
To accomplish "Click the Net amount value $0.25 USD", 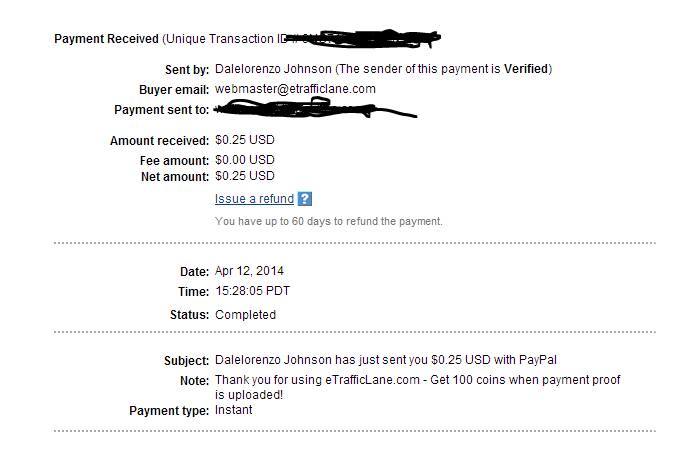I will pyautogui.click(x=245, y=176).
